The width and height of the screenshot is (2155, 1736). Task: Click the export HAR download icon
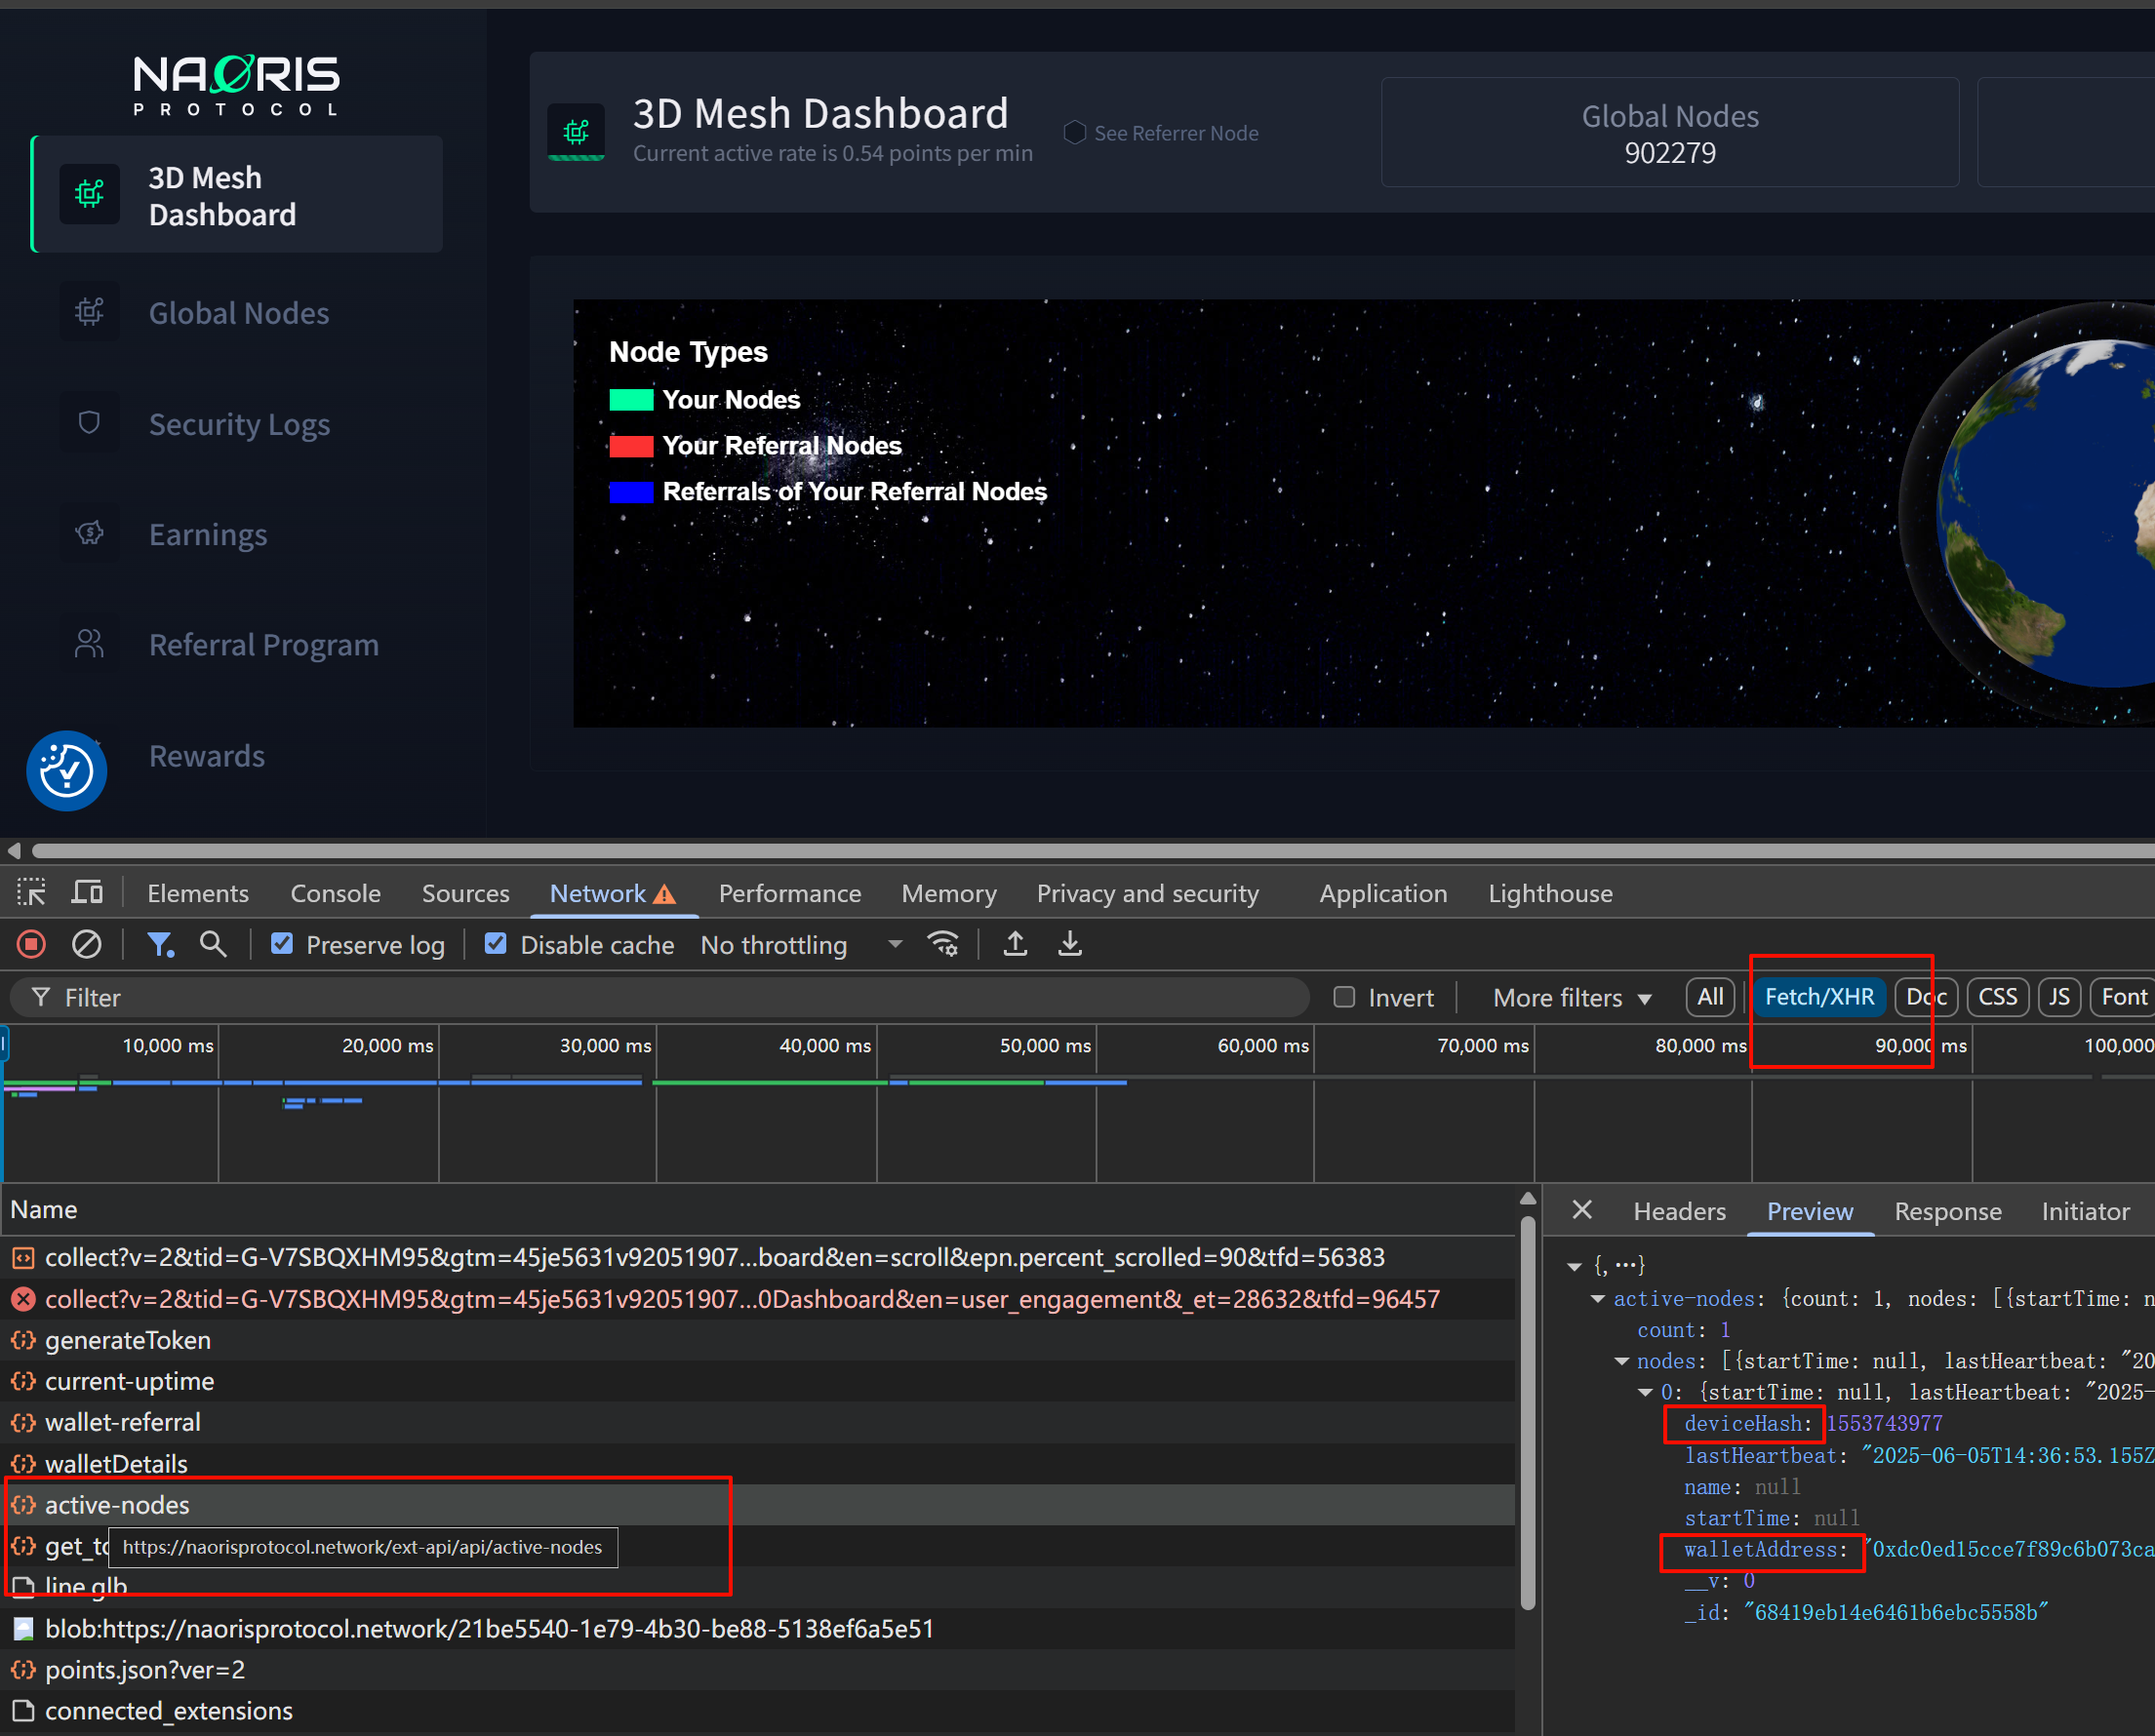1070,944
